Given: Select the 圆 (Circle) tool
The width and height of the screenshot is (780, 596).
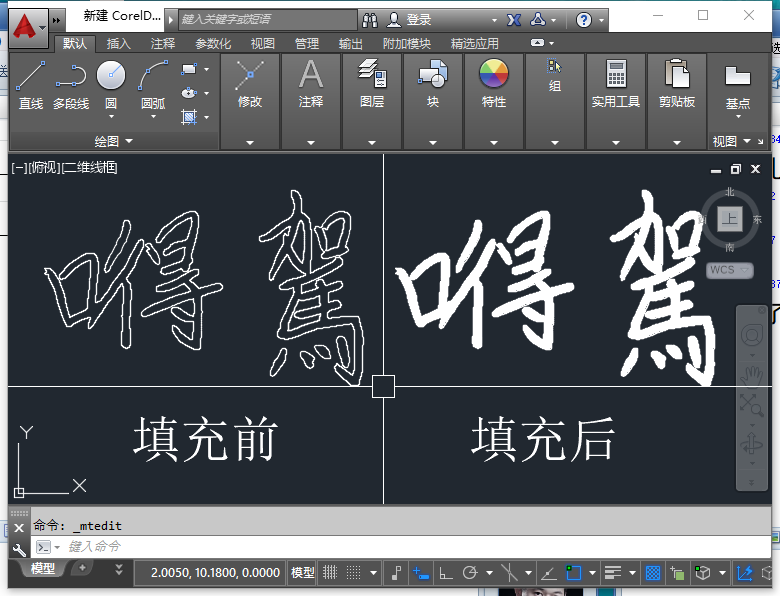Looking at the screenshot, I should 111,85.
